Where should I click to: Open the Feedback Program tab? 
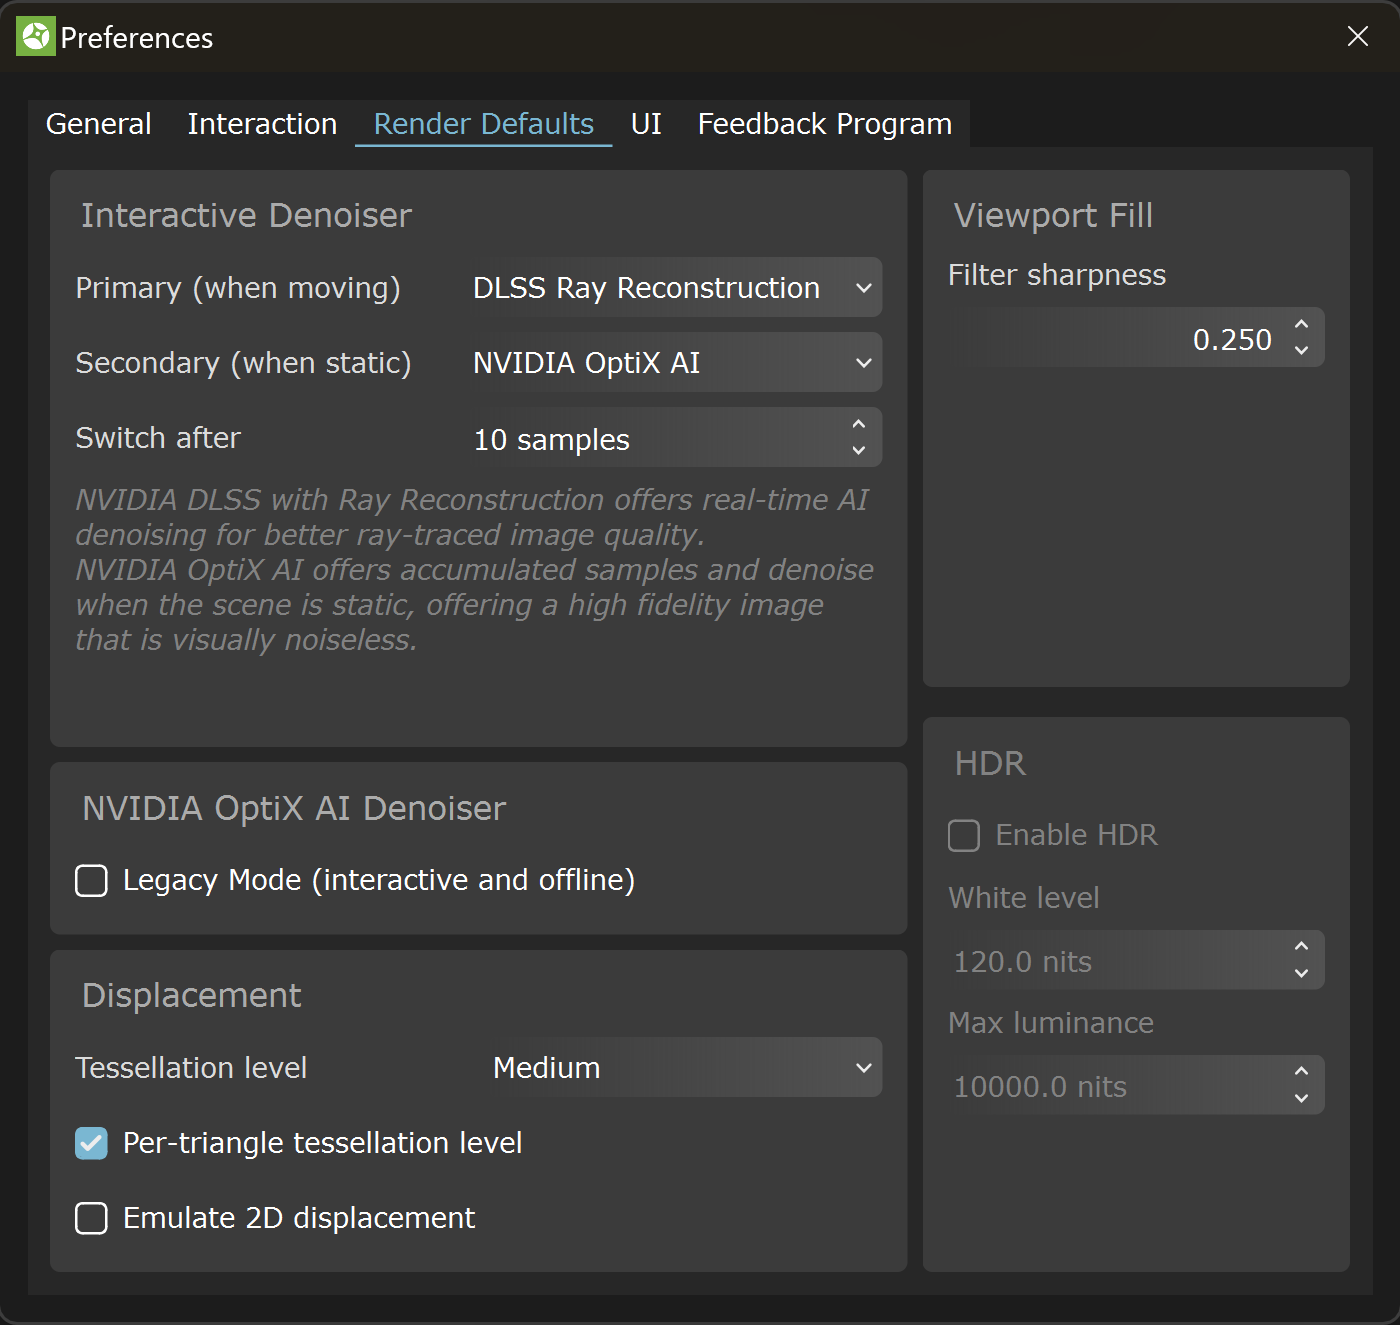tap(825, 124)
